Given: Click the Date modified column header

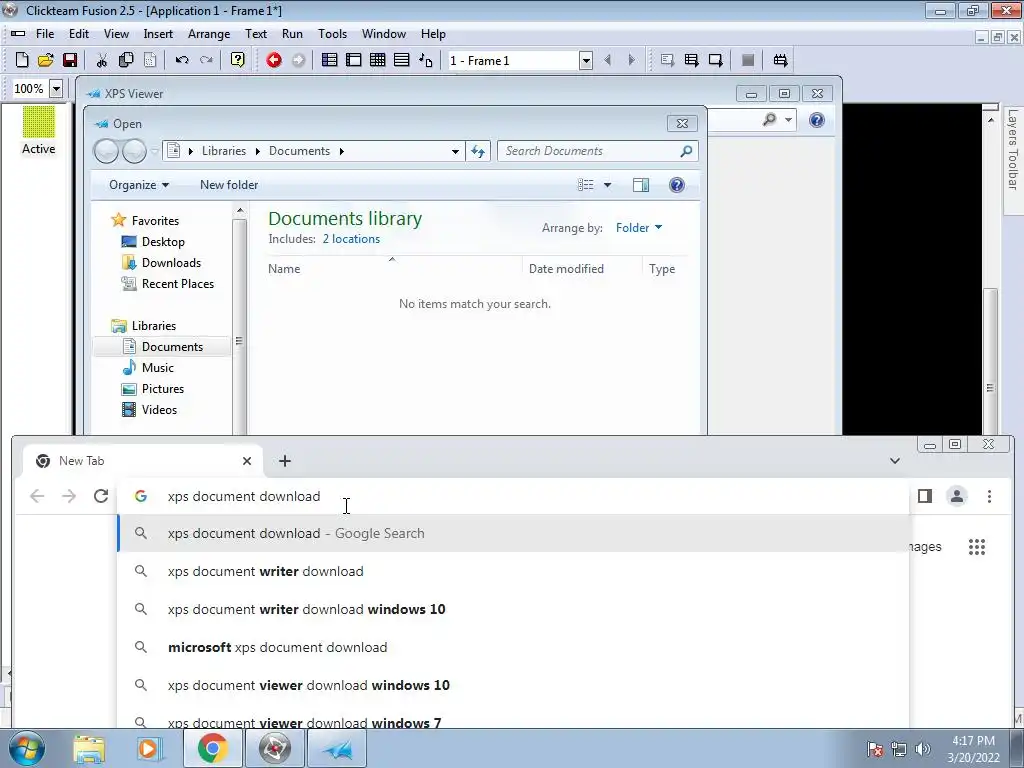Looking at the screenshot, I should (x=566, y=269).
